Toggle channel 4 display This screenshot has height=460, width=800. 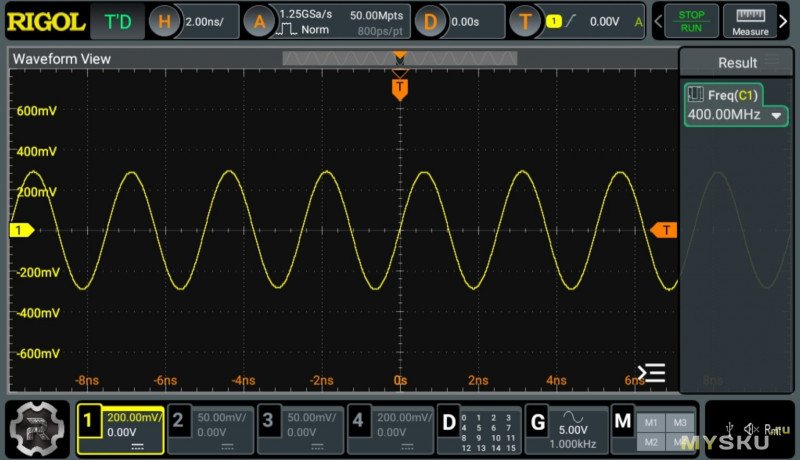[359, 421]
